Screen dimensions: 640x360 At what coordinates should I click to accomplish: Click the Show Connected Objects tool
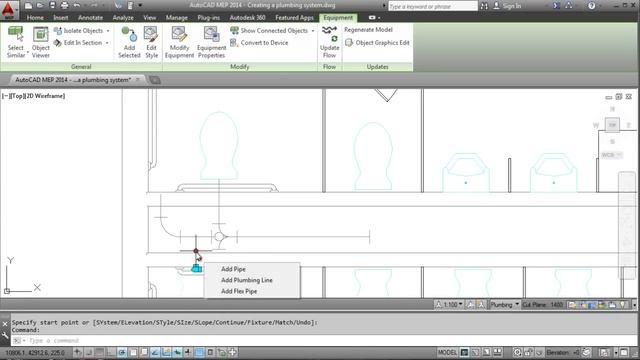click(x=269, y=31)
